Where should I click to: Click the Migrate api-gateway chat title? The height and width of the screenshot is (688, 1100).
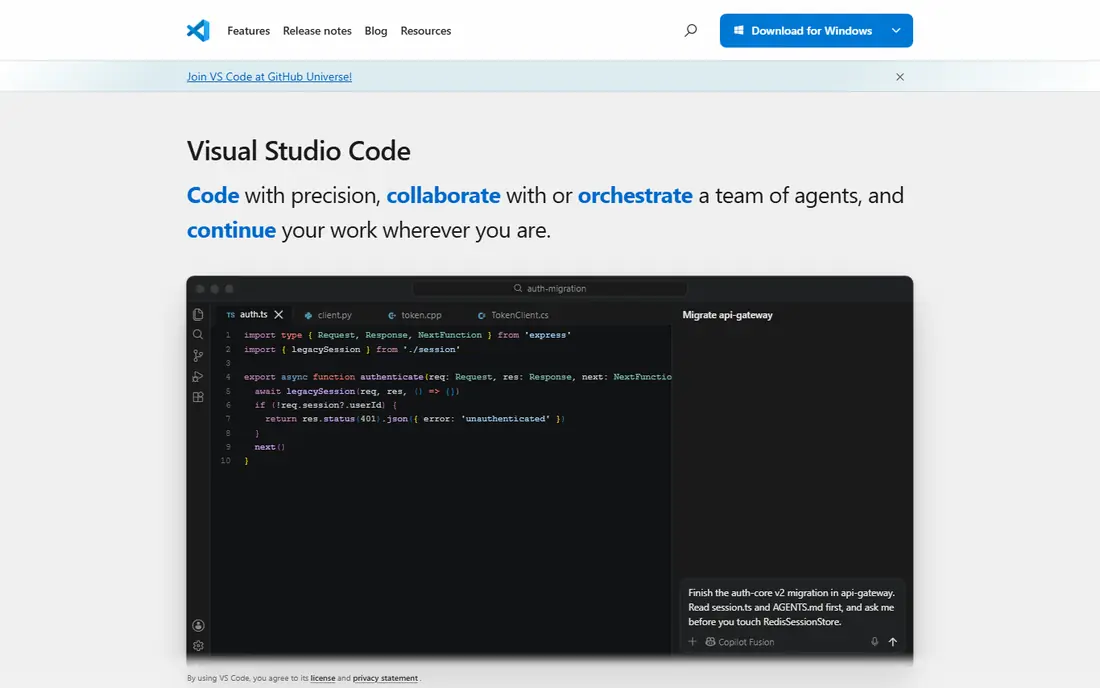pos(727,315)
